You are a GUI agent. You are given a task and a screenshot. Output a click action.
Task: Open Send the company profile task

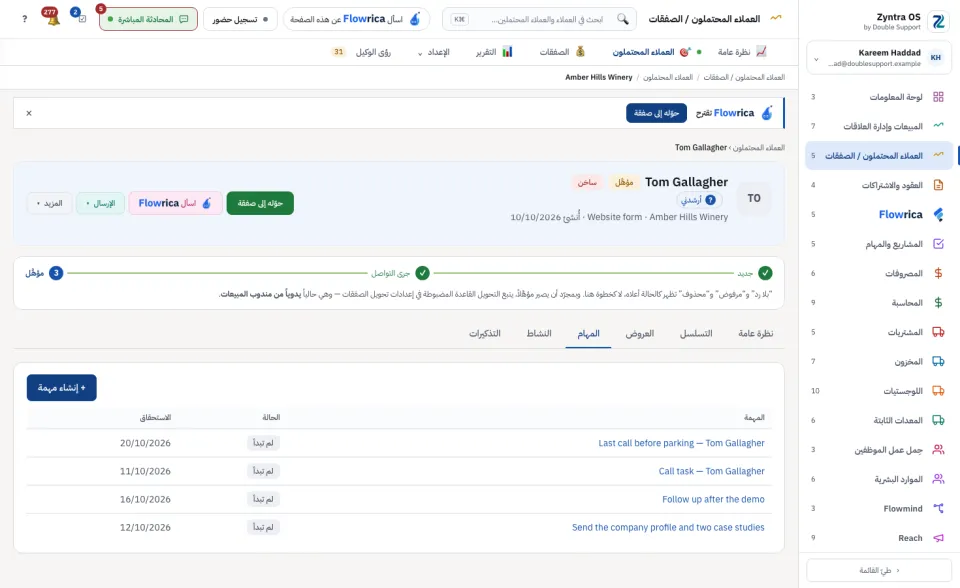tap(668, 527)
